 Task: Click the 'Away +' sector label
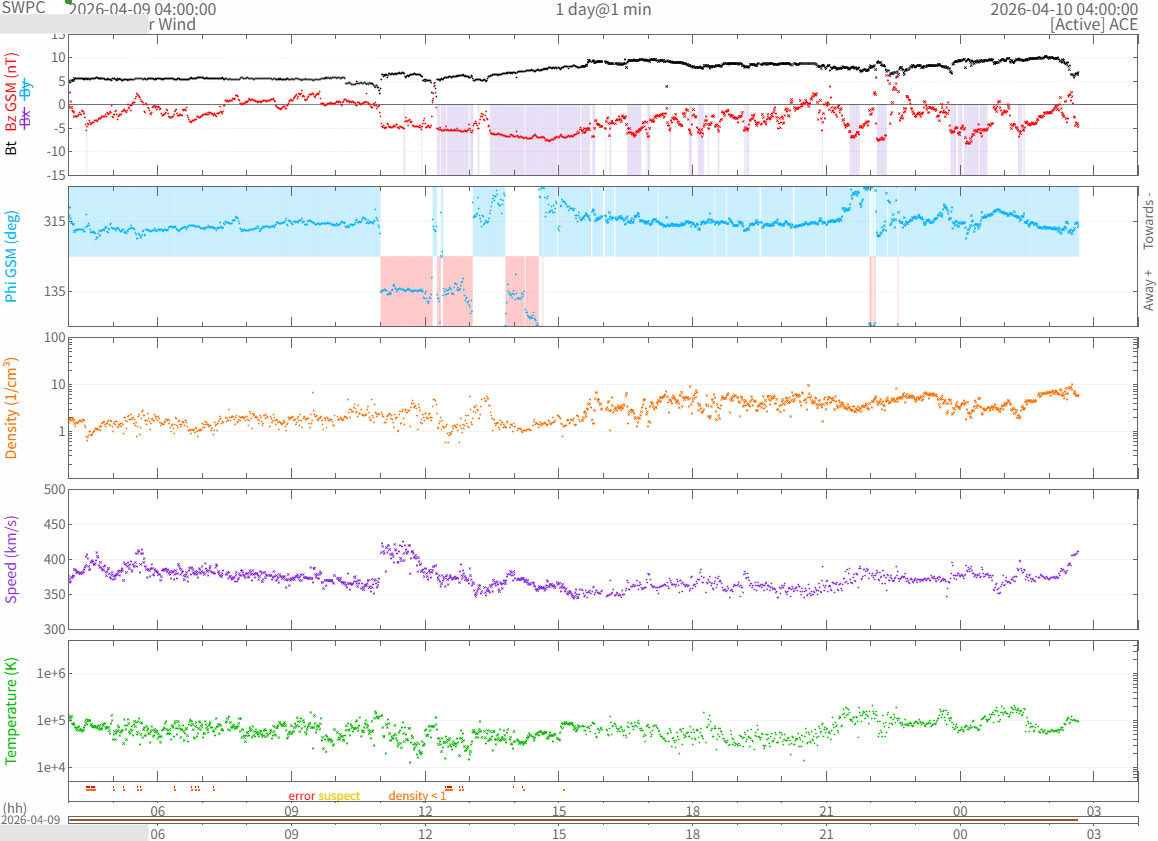click(x=1148, y=290)
